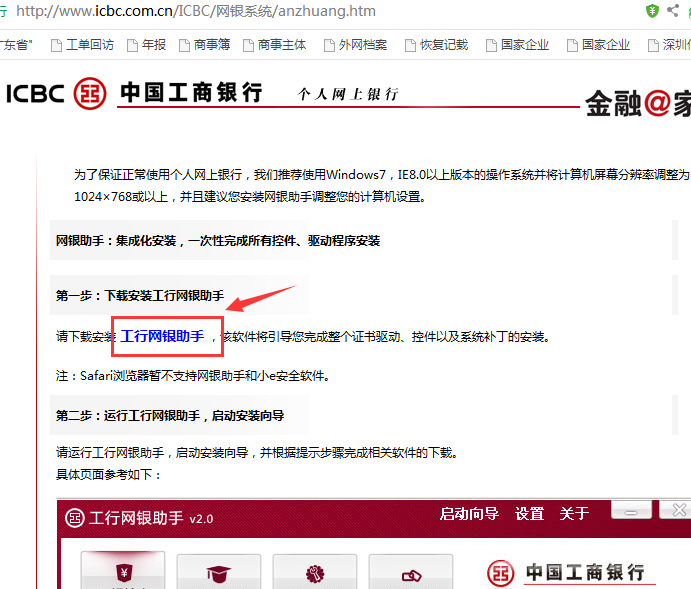Click the 工行网银助手 download link

click(x=163, y=337)
